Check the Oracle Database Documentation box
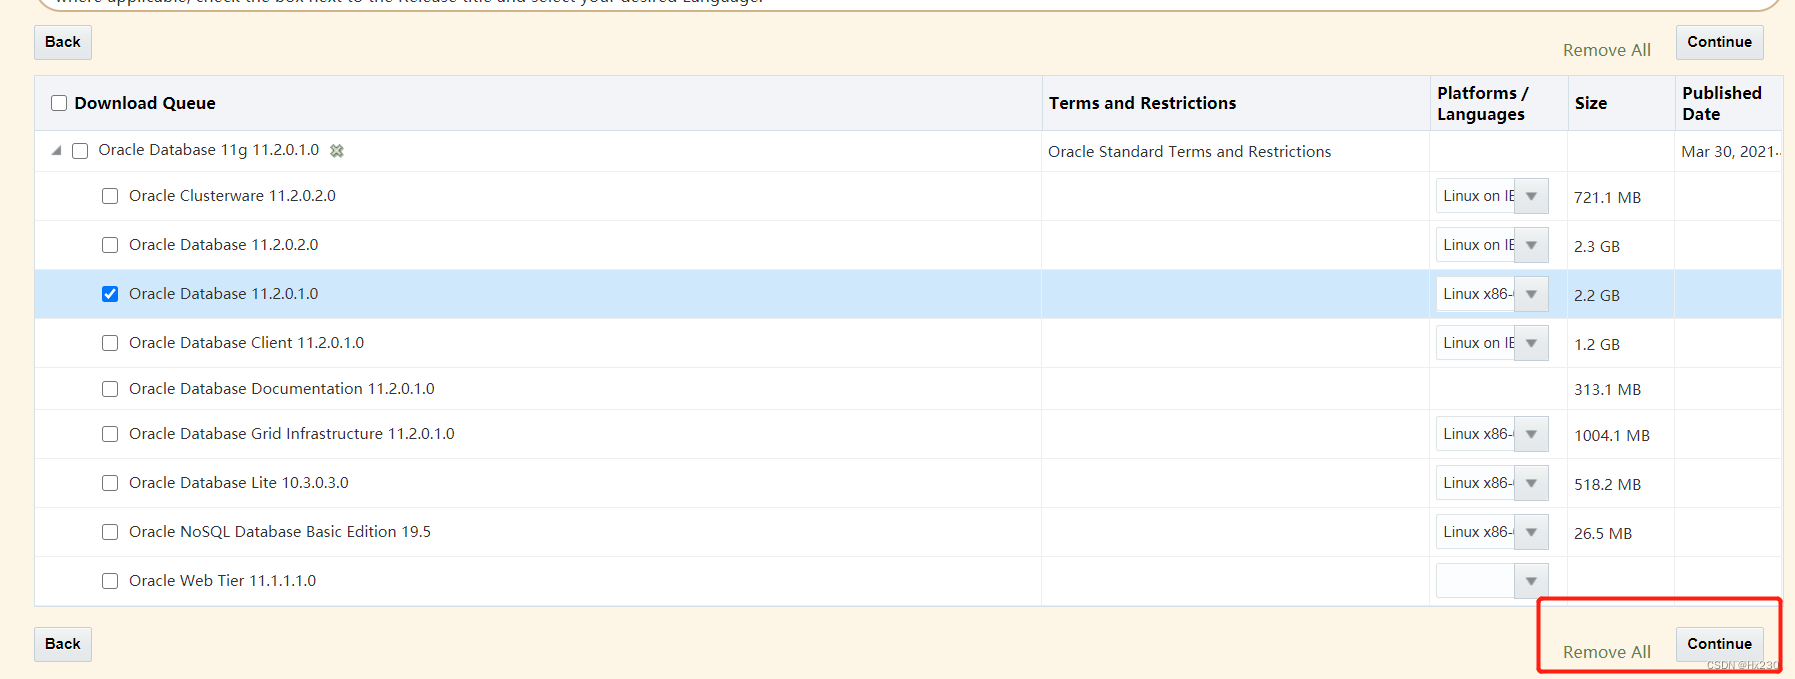Screen dimensions: 1795x679 (x=110, y=389)
